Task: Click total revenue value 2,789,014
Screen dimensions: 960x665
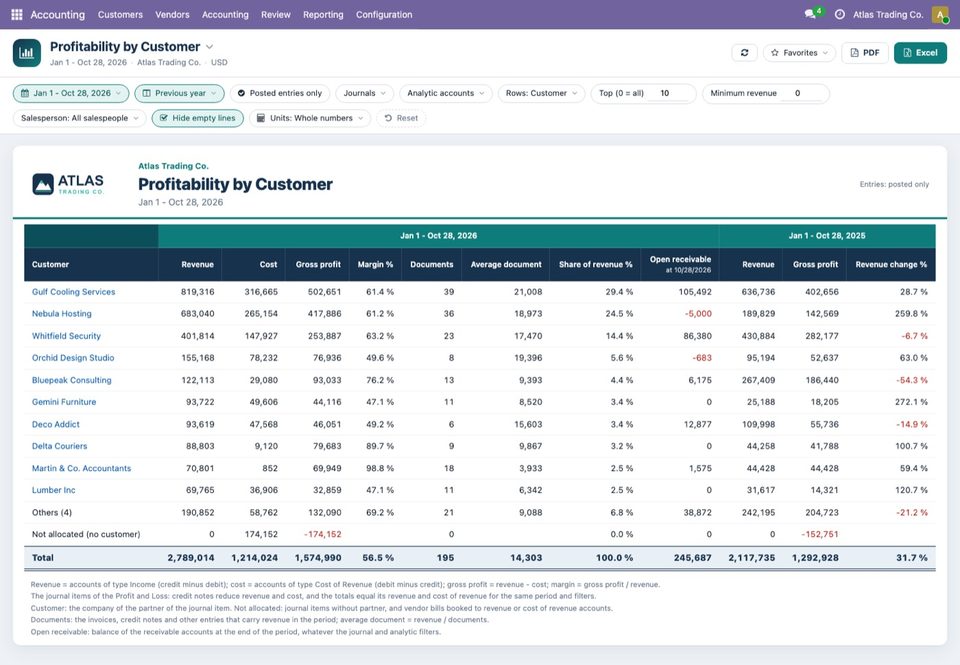Action: pos(190,558)
